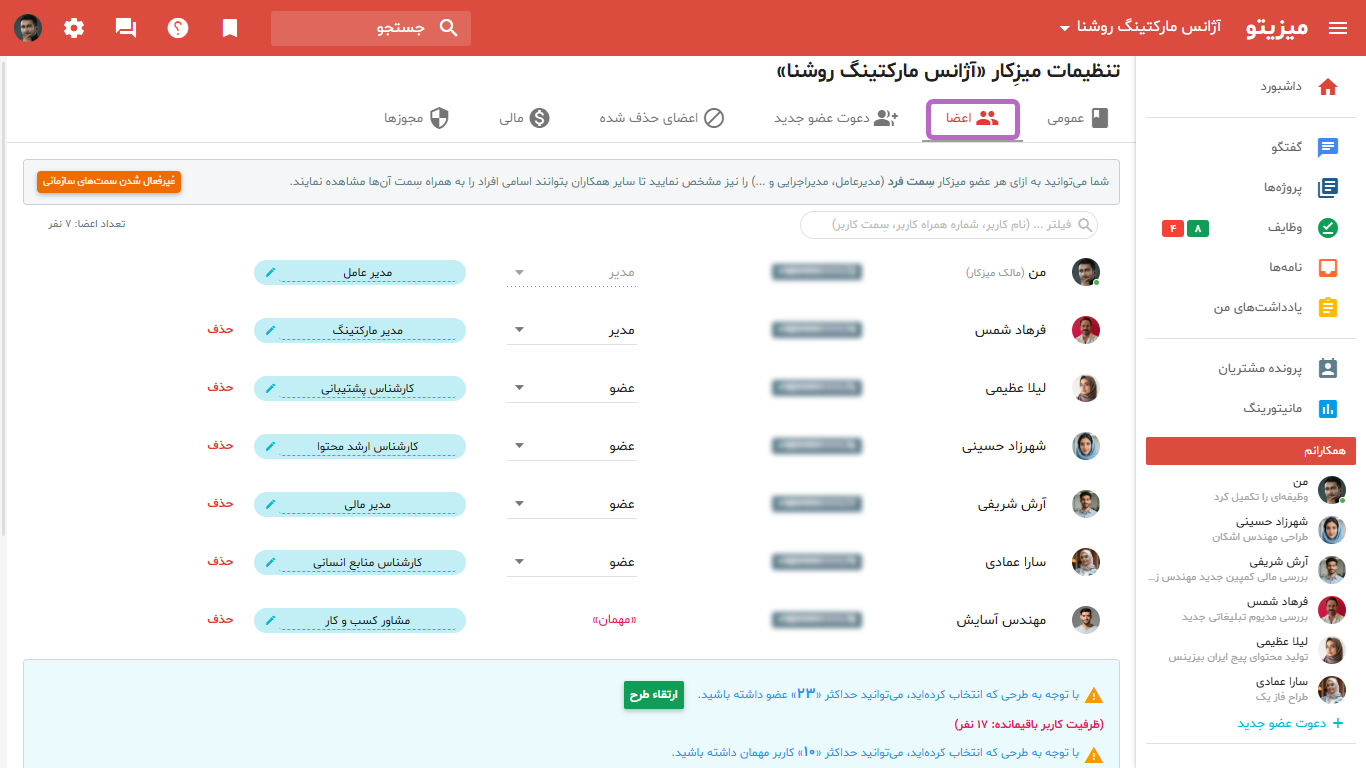Click the search magnifier icon in the top bar
Screen dimensions: 1366x768
pyautogui.click(x=448, y=28)
